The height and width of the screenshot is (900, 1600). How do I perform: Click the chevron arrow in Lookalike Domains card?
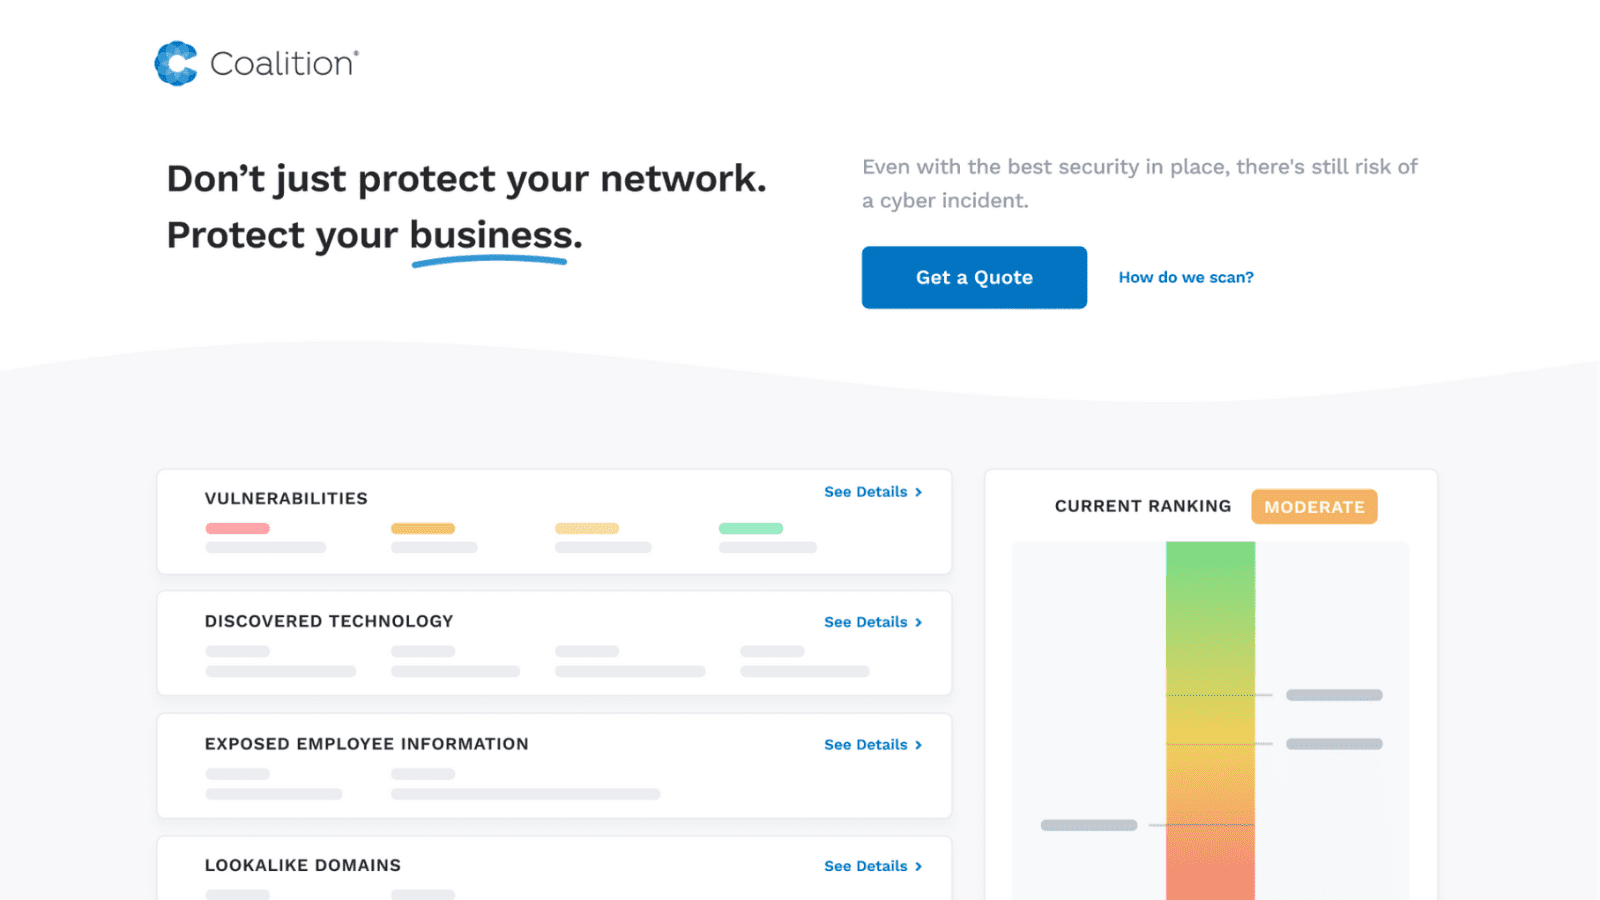[x=918, y=866]
